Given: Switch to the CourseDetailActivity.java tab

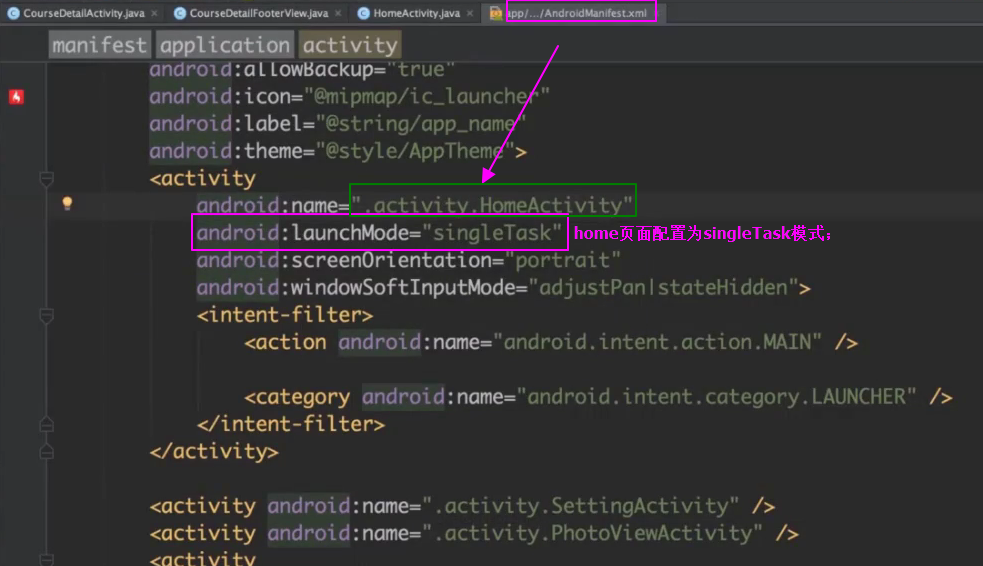Looking at the screenshot, I should [x=83, y=13].
